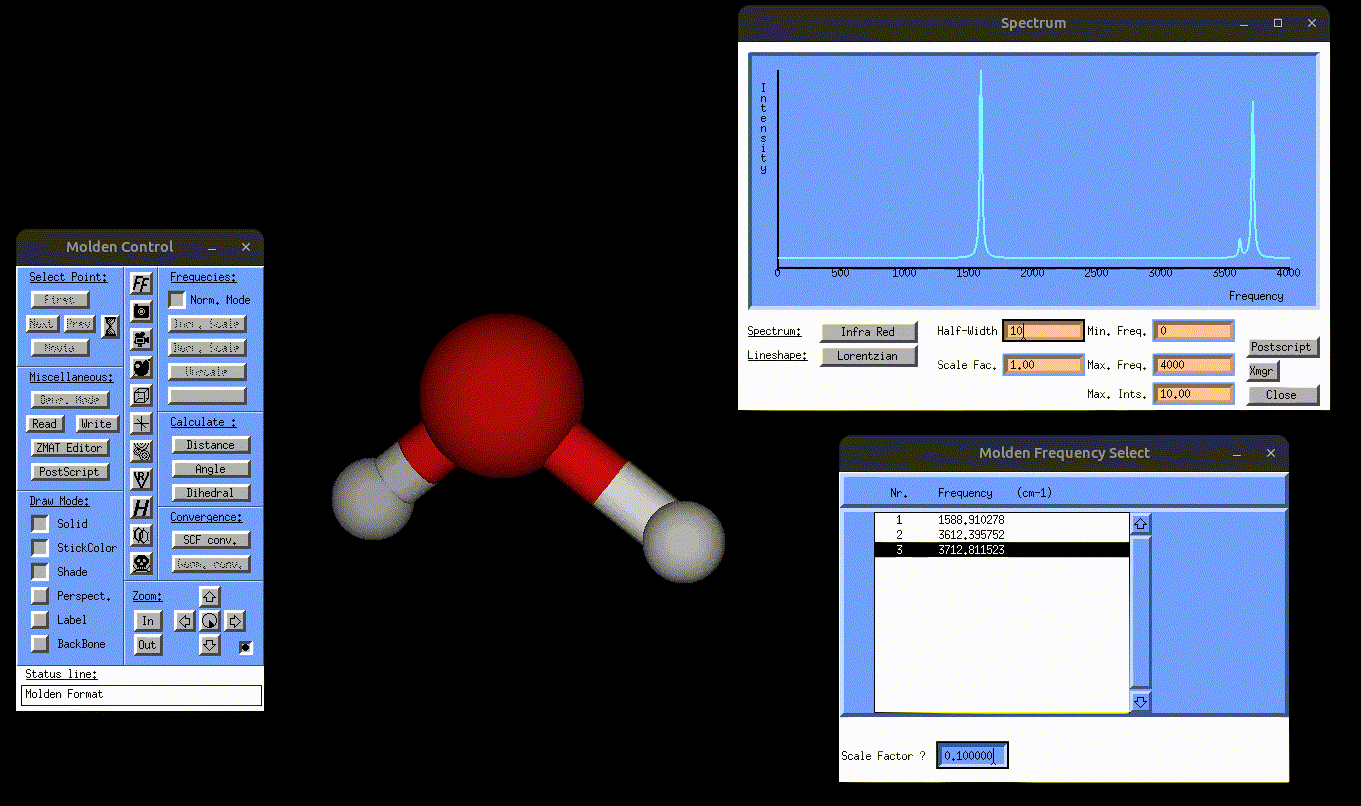Viewport: 1361px width, 806px height.
Task: Enable the Label checkbox
Action: coord(40,620)
